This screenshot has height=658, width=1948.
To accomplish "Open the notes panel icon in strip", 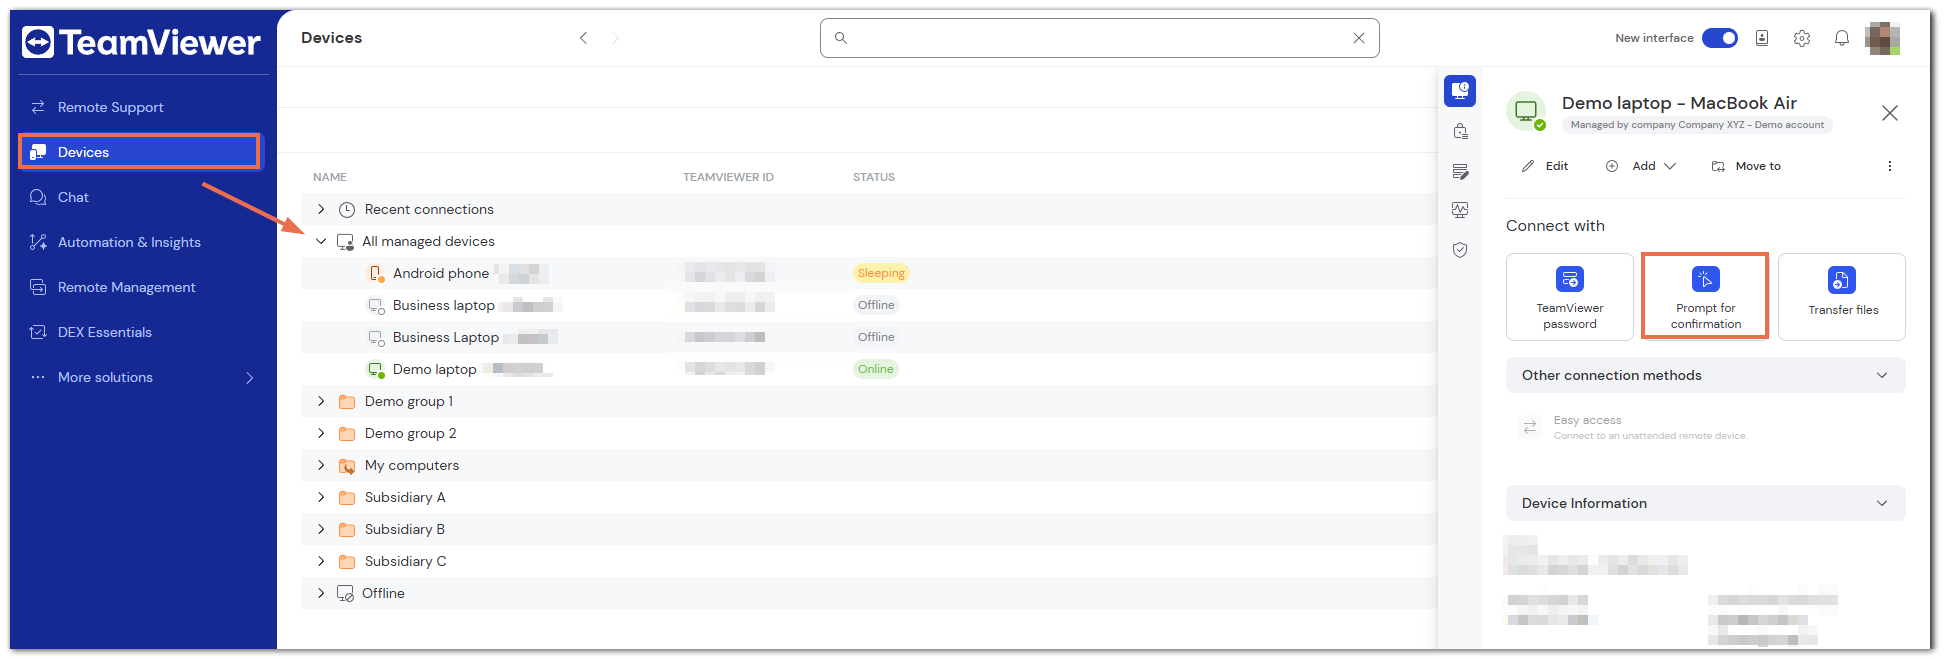I will 1460,171.
